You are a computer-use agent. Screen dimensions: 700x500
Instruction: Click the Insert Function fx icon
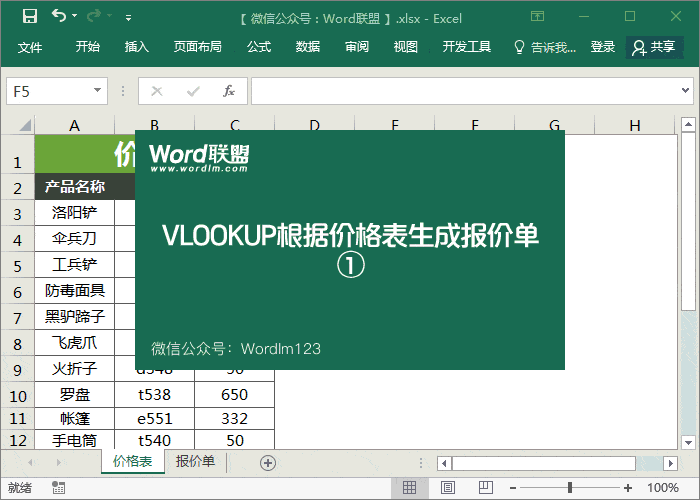coord(229,91)
